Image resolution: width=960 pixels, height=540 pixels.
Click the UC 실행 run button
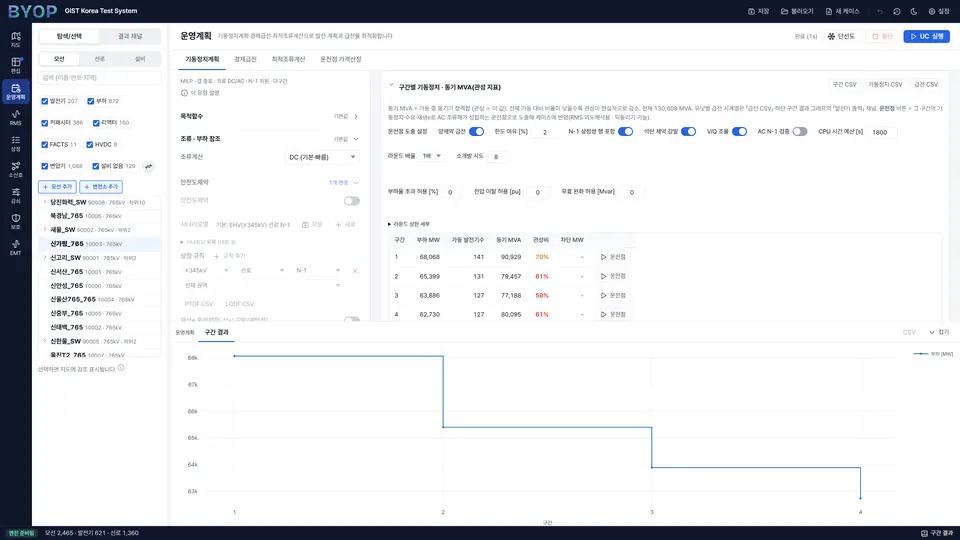(926, 37)
